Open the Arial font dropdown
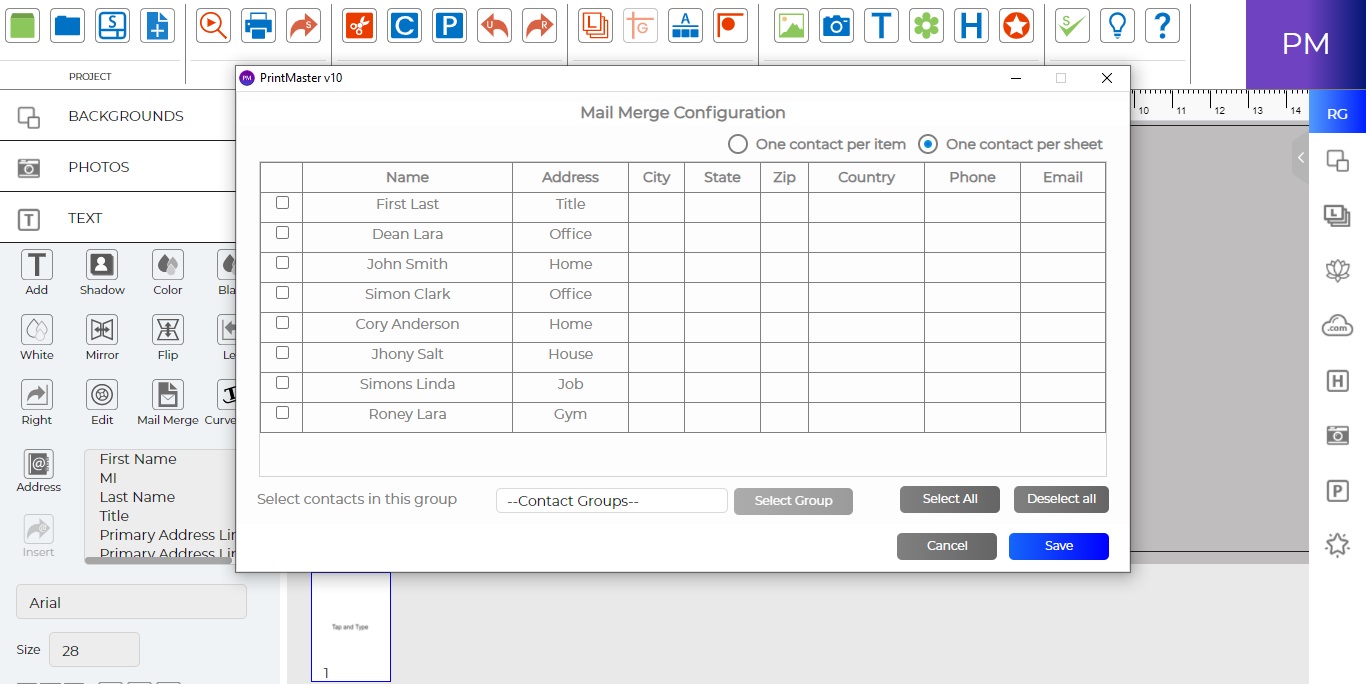Image resolution: width=1366 pixels, height=684 pixels. (x=131, y=602)
